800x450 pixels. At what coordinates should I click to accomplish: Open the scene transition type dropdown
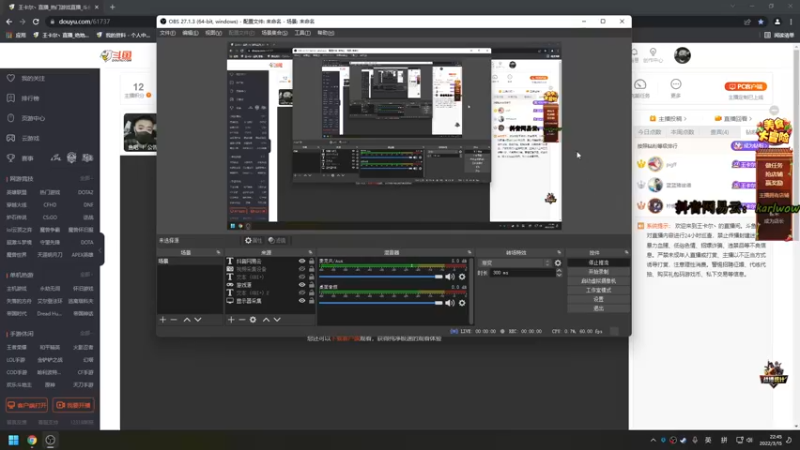click(515, 263)
